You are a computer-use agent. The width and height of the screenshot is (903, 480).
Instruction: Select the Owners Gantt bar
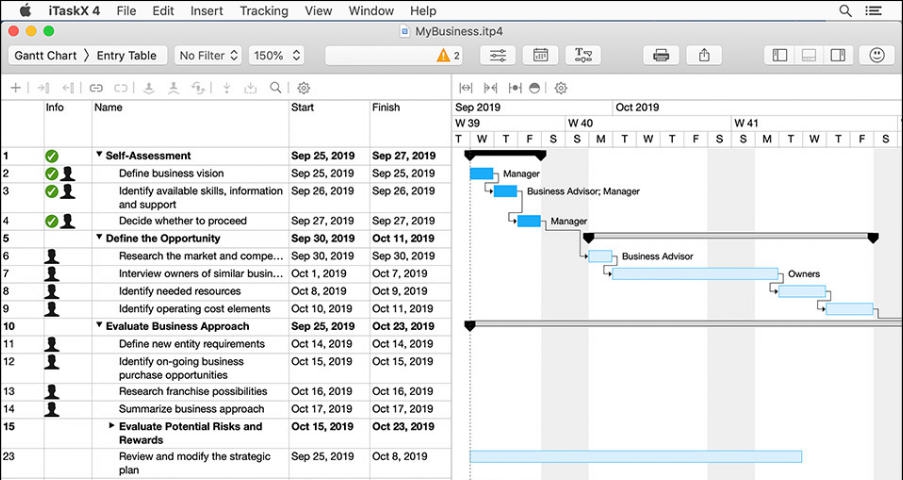pos(695,274)
